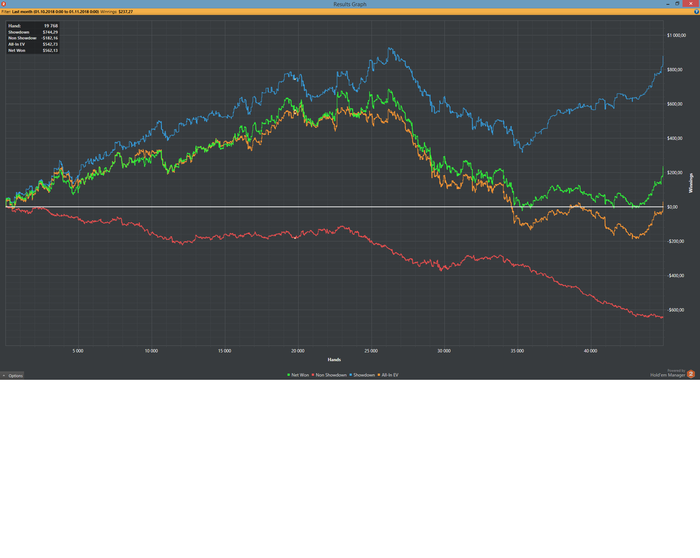Click the $1 000,00 y-axis label
This screenshot has height=558, width=700.
tap(676, 35)
